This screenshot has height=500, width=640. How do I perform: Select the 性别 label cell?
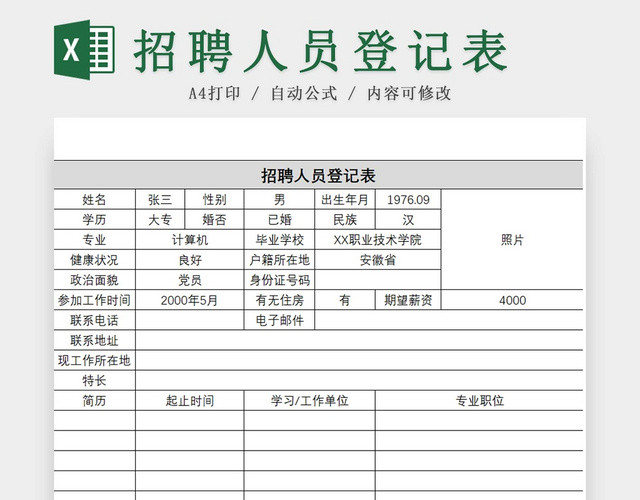pos(214,200)
